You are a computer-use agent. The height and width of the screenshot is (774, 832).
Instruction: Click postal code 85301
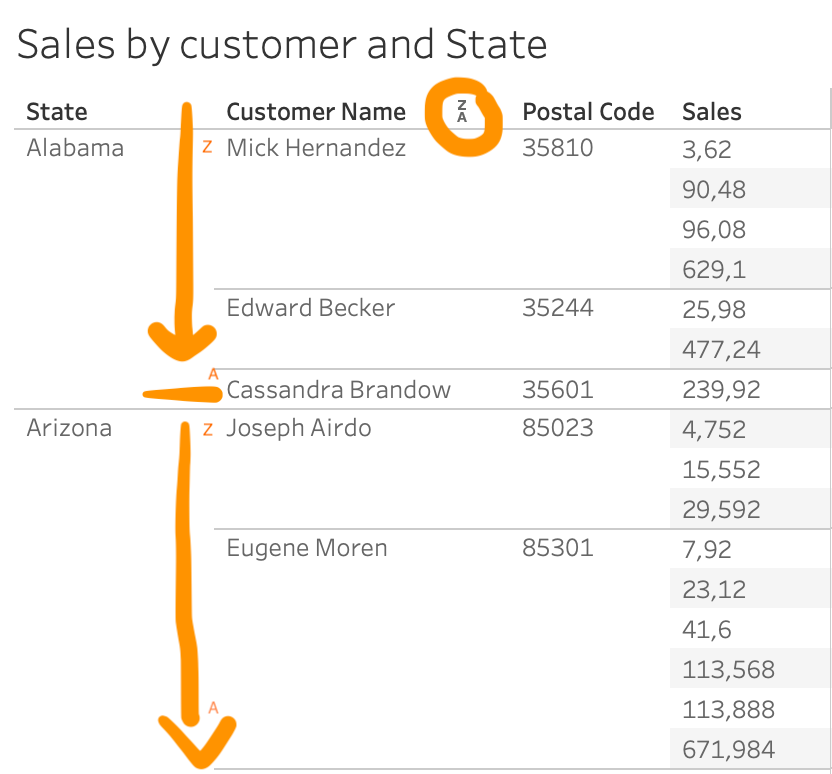[558, 548]
